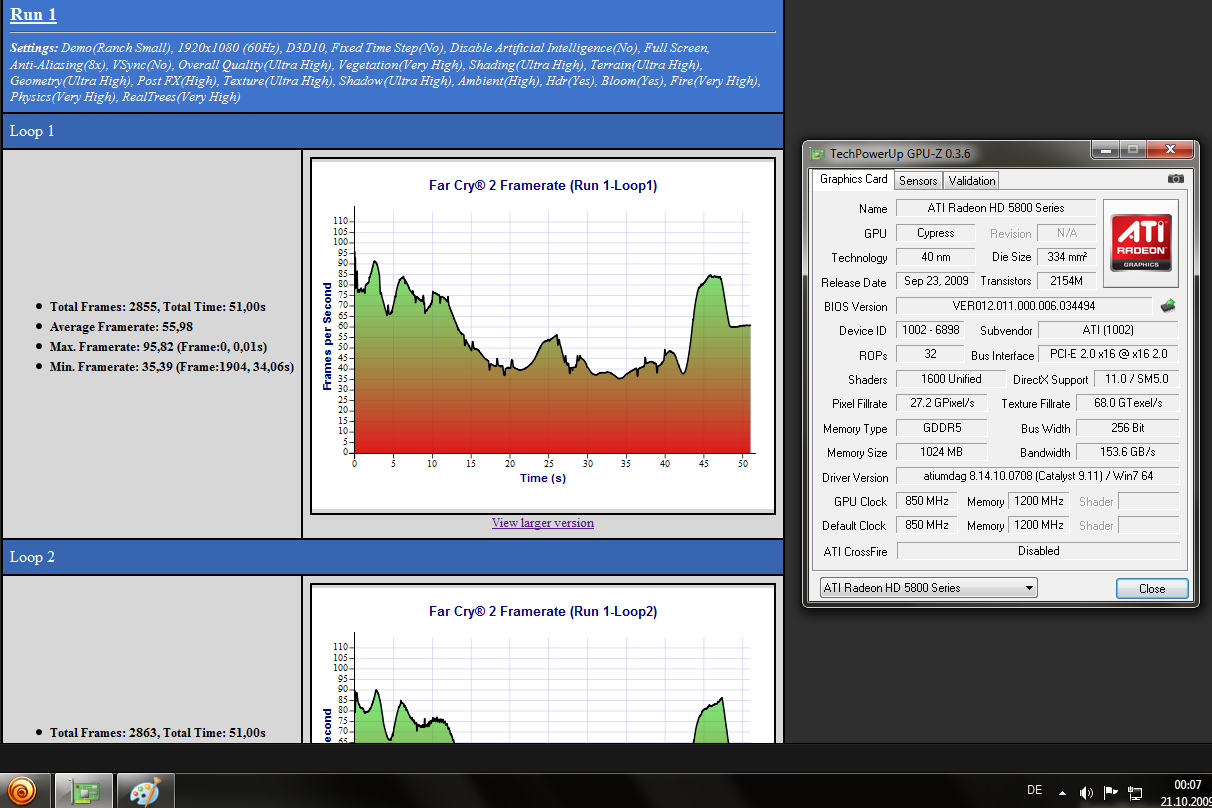Take a GPU-Z screenshot via the camera icon
Image resolution: width=1212 pixels, height=808 pixels.
1175,179
